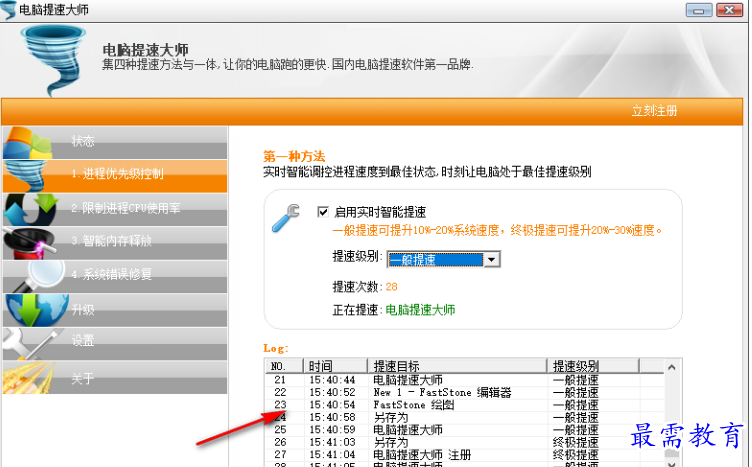Click the Windows flag icon beside 状态
Screen dimensions: 752x467
[28, 142]
